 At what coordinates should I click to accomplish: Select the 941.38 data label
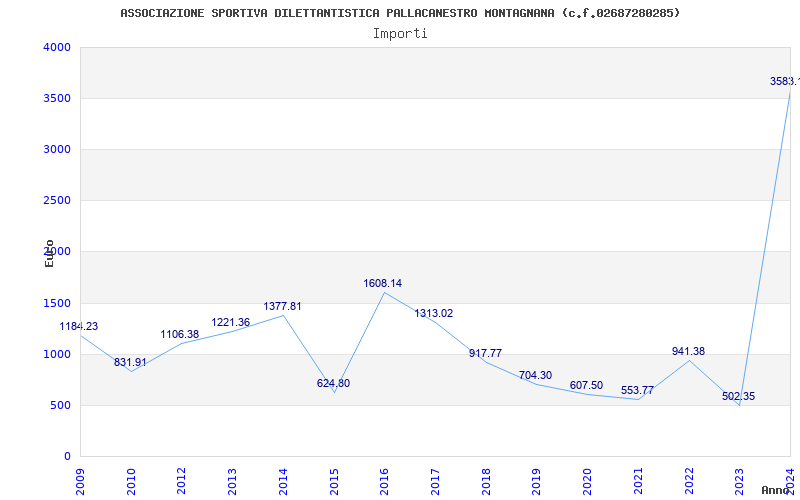point(688,351)
